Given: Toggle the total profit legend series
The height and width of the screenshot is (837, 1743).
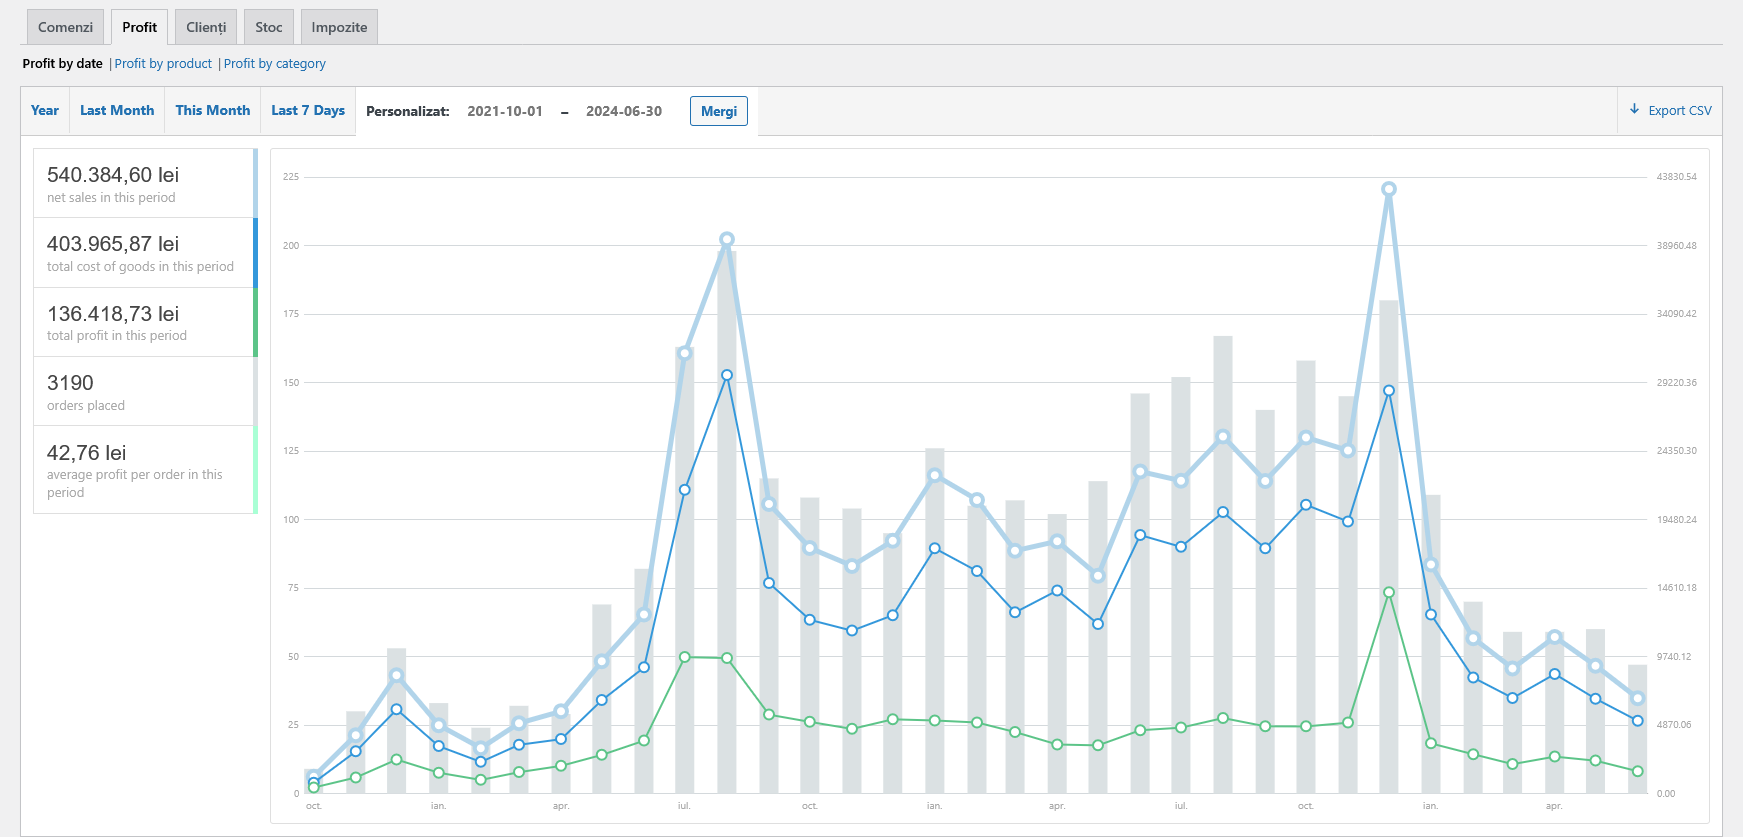Looking at the screenshot, I should (x=145, y=322).
